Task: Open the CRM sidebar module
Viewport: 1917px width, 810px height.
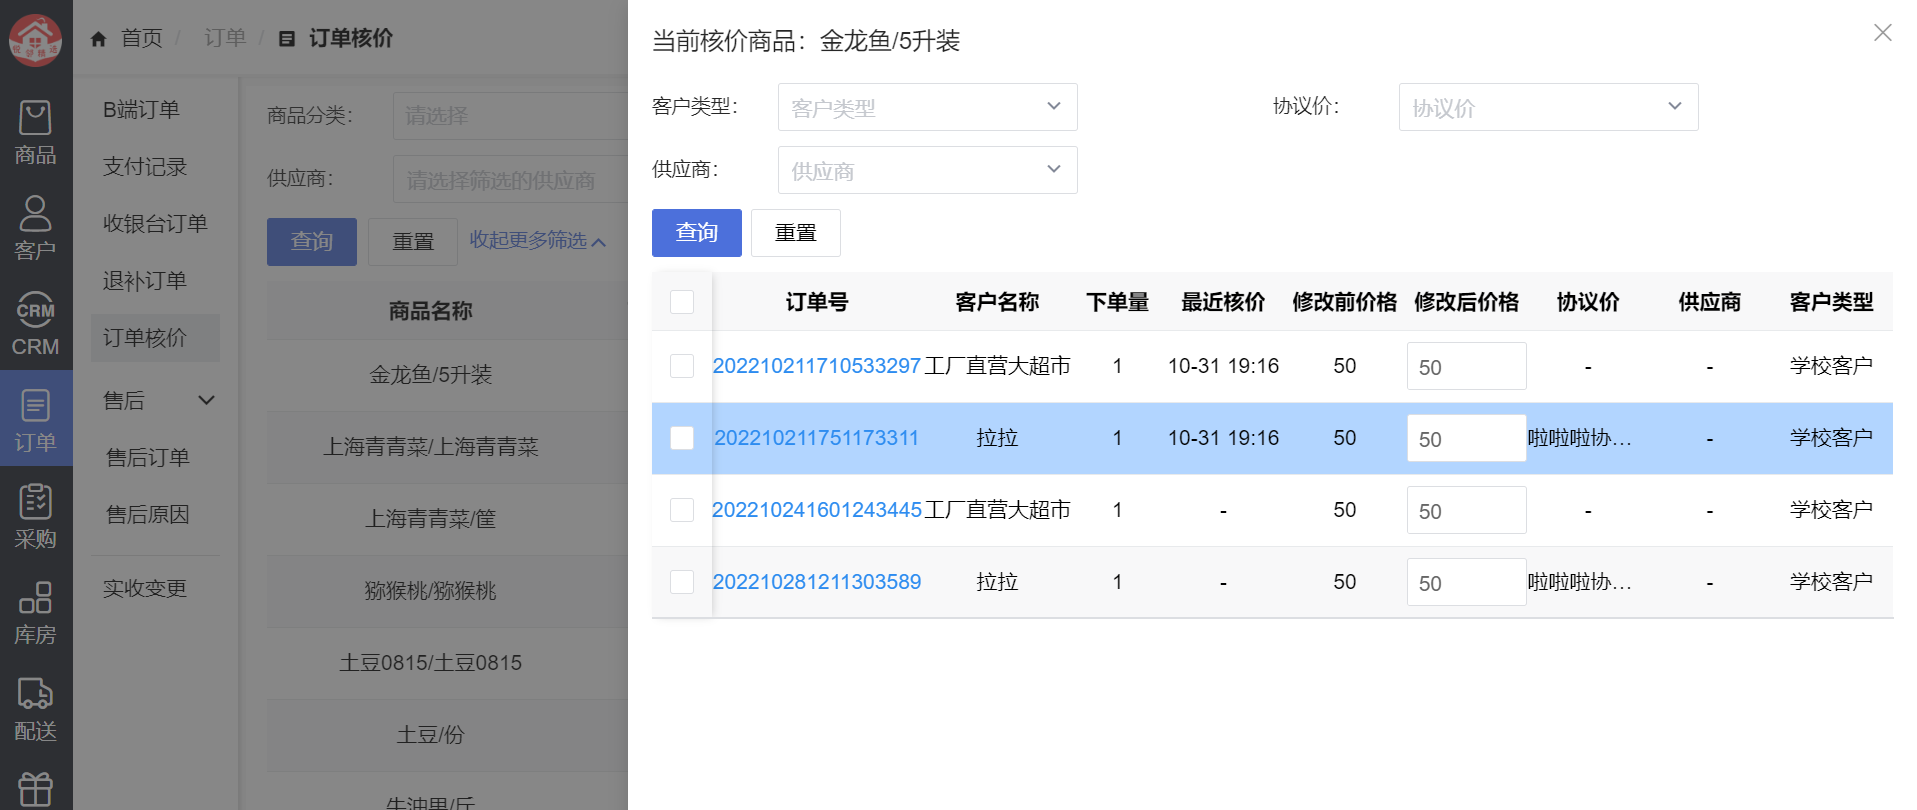Action: pos(36,323)
